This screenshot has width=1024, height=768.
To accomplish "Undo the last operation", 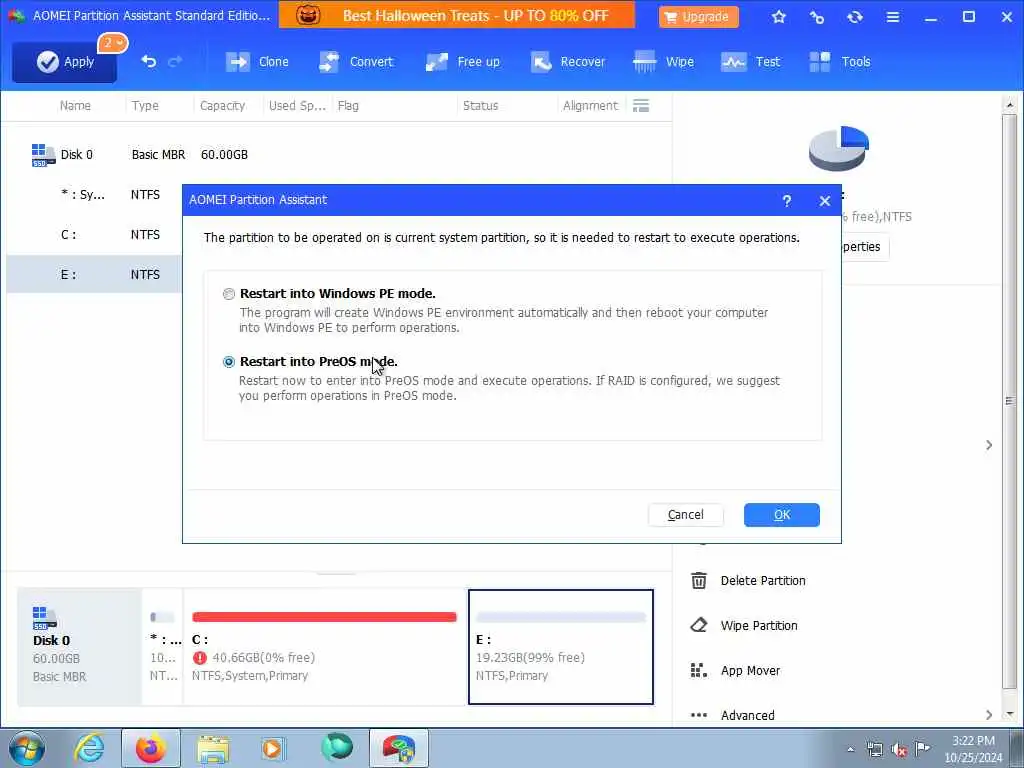I will (148, 61).
